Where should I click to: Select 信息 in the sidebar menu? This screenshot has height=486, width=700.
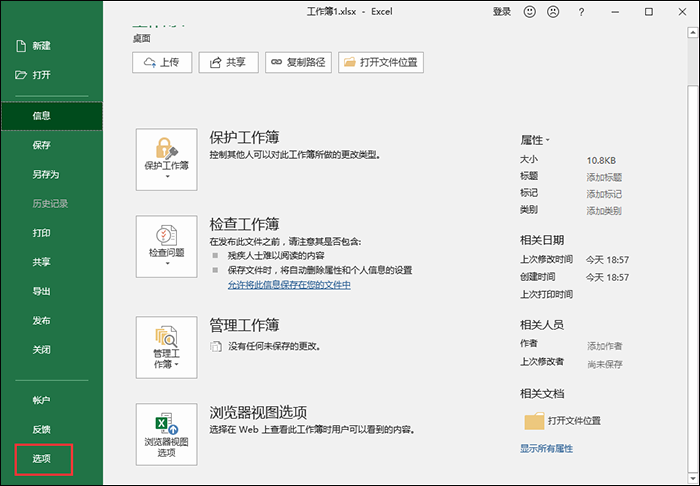pyautogui.click(x=52, y=116)
